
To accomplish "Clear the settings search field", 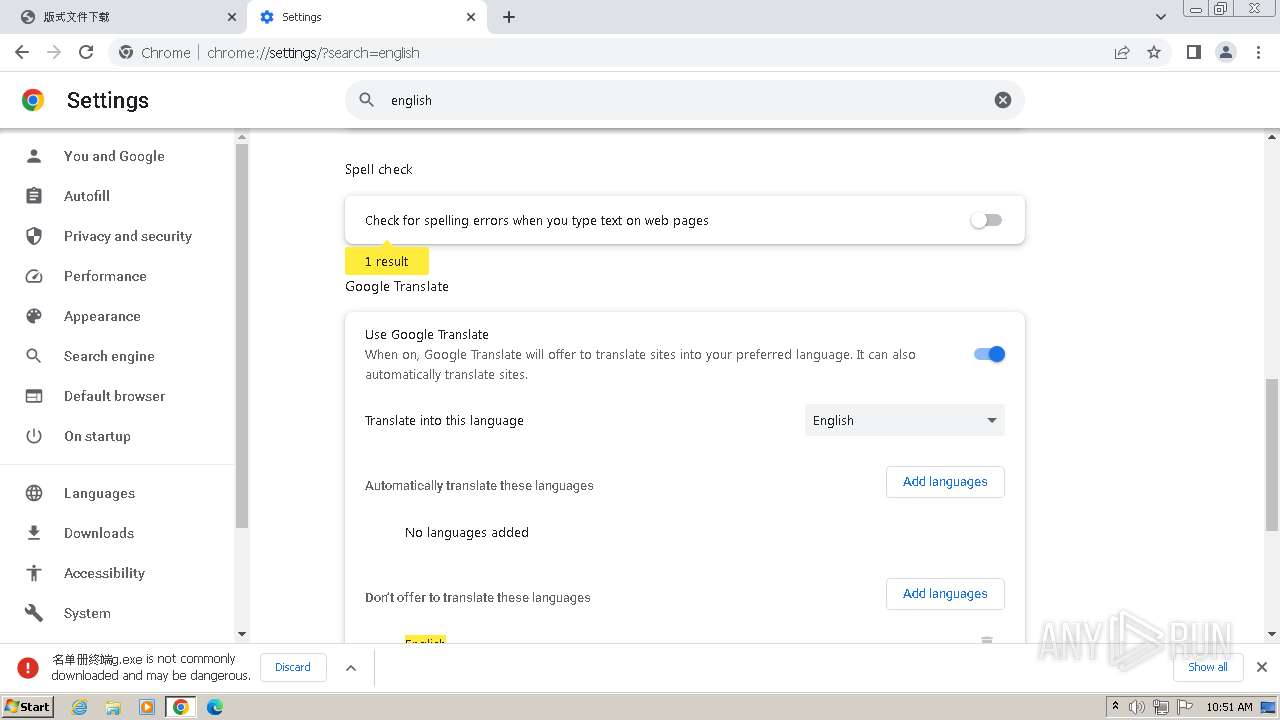I will [1002, 100].
